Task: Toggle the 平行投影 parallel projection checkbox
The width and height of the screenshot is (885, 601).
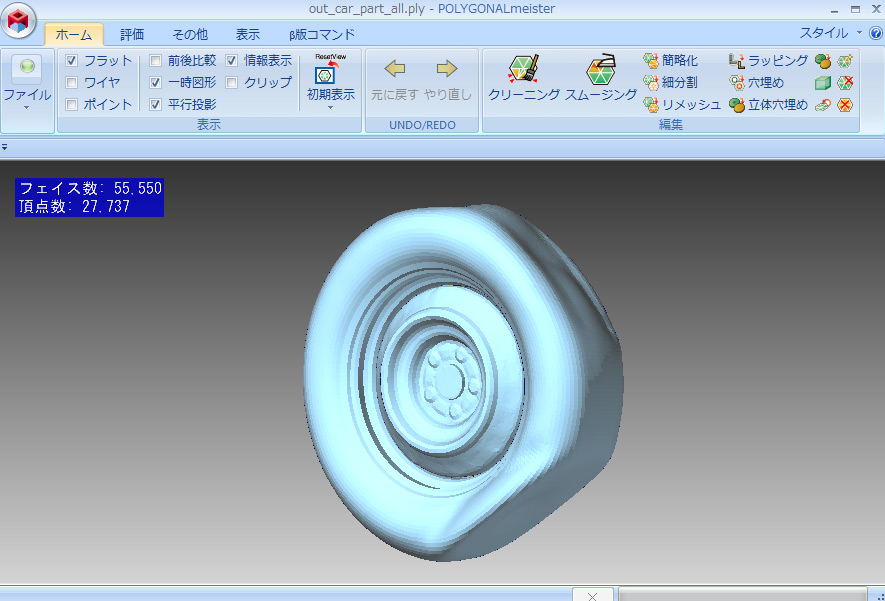Action: (x=155, y=104)
